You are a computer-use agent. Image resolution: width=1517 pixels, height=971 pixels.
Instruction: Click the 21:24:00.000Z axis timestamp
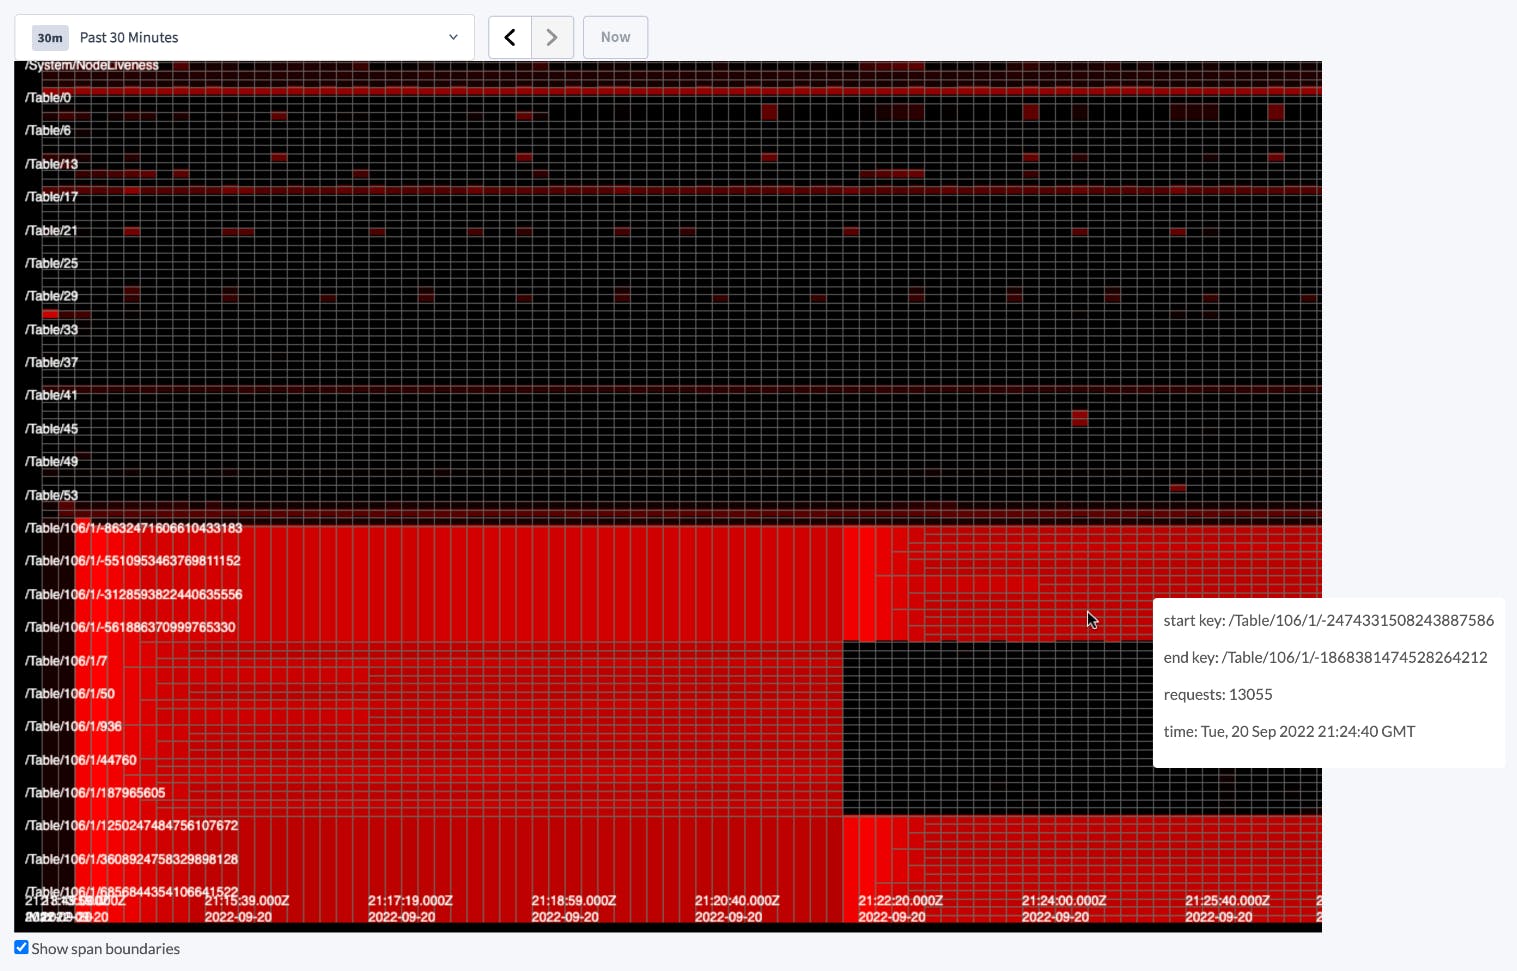tap(1063, 899)
